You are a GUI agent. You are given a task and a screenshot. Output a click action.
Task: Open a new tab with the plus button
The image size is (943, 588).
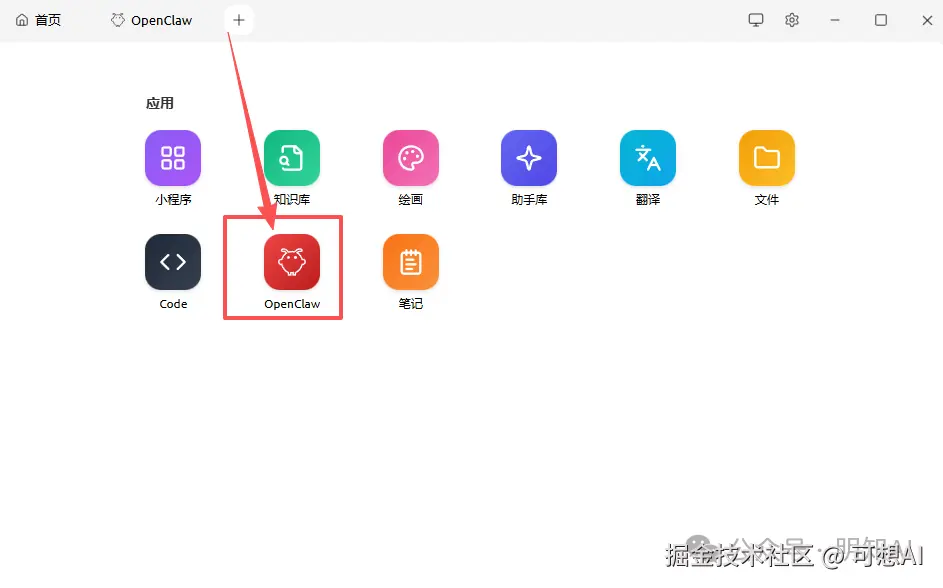coord(238,19)
